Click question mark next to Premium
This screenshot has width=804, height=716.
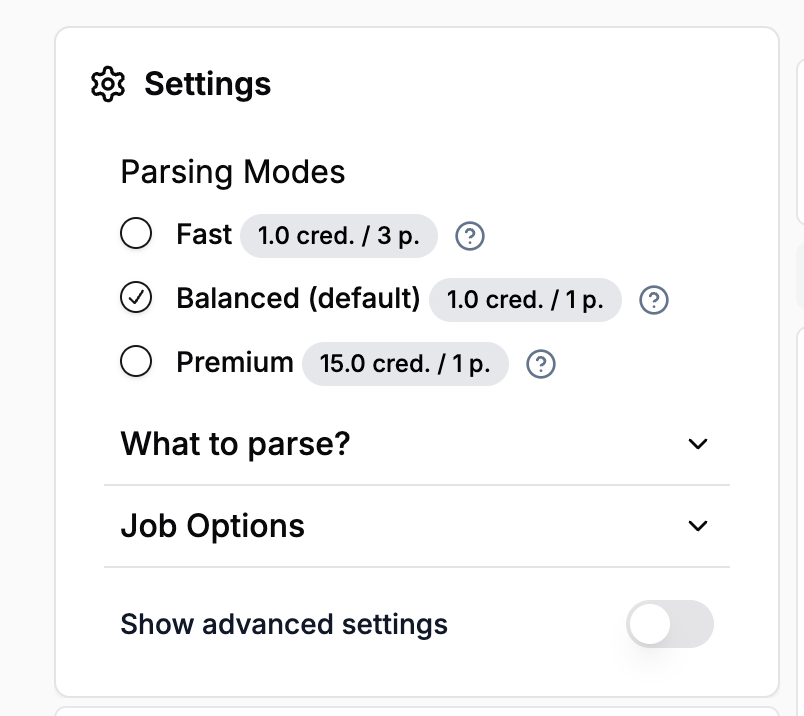tap(541, 364)
